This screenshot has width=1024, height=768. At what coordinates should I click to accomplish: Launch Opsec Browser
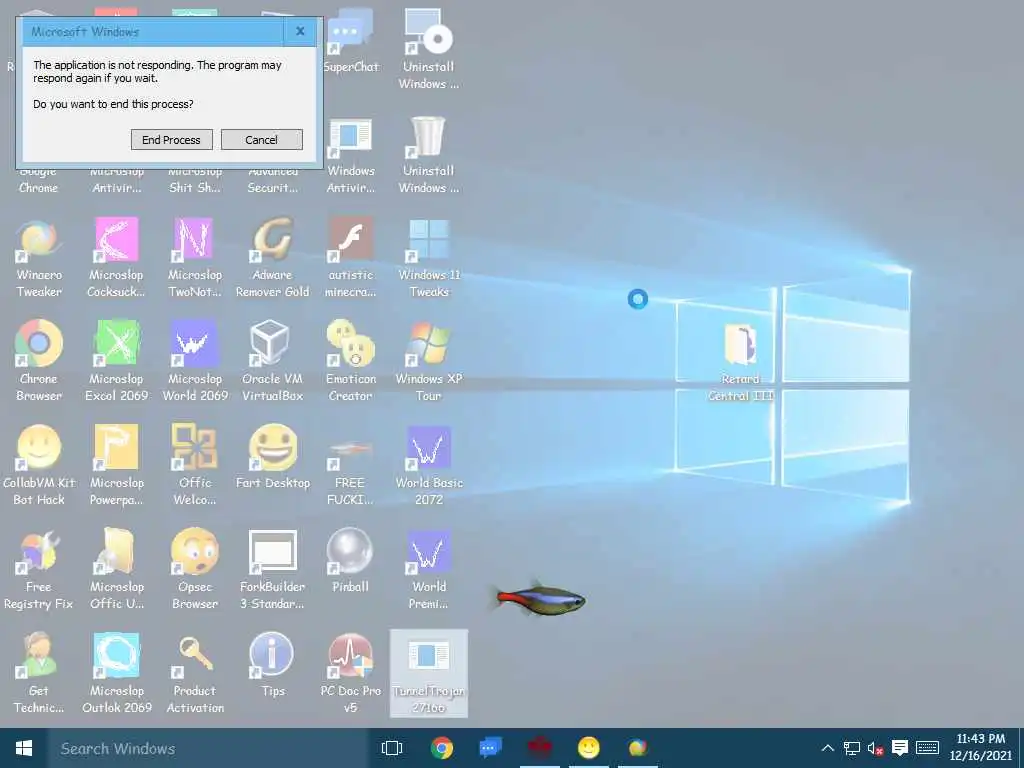pos(195,569)
